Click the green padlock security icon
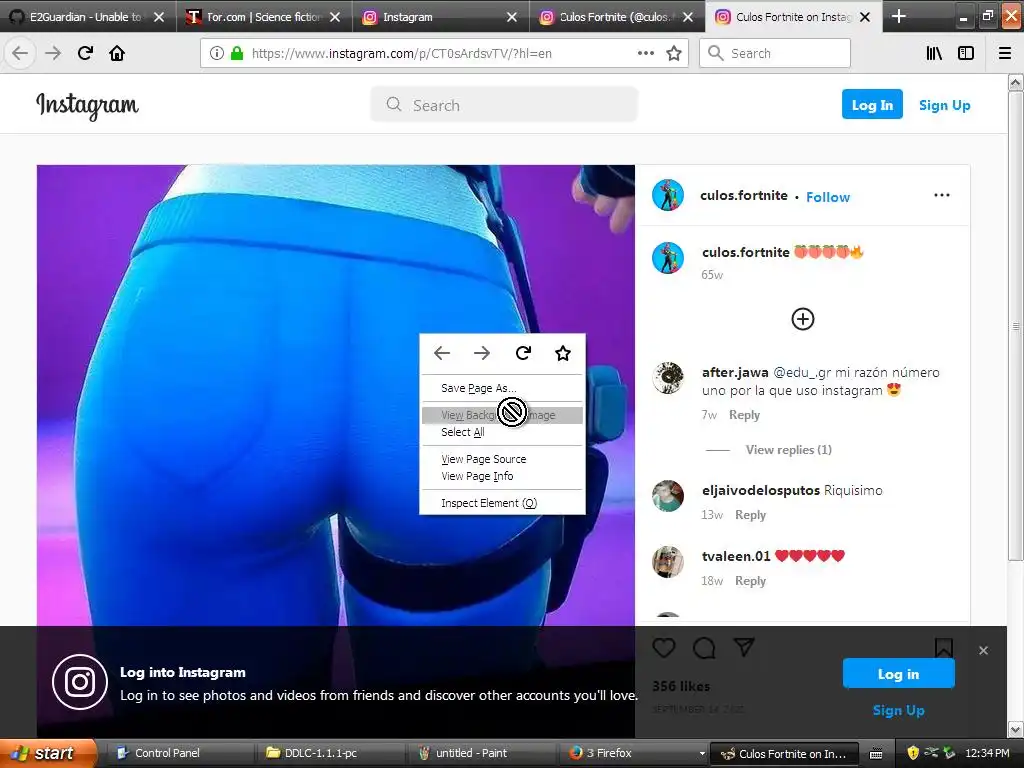 [236, 53]
